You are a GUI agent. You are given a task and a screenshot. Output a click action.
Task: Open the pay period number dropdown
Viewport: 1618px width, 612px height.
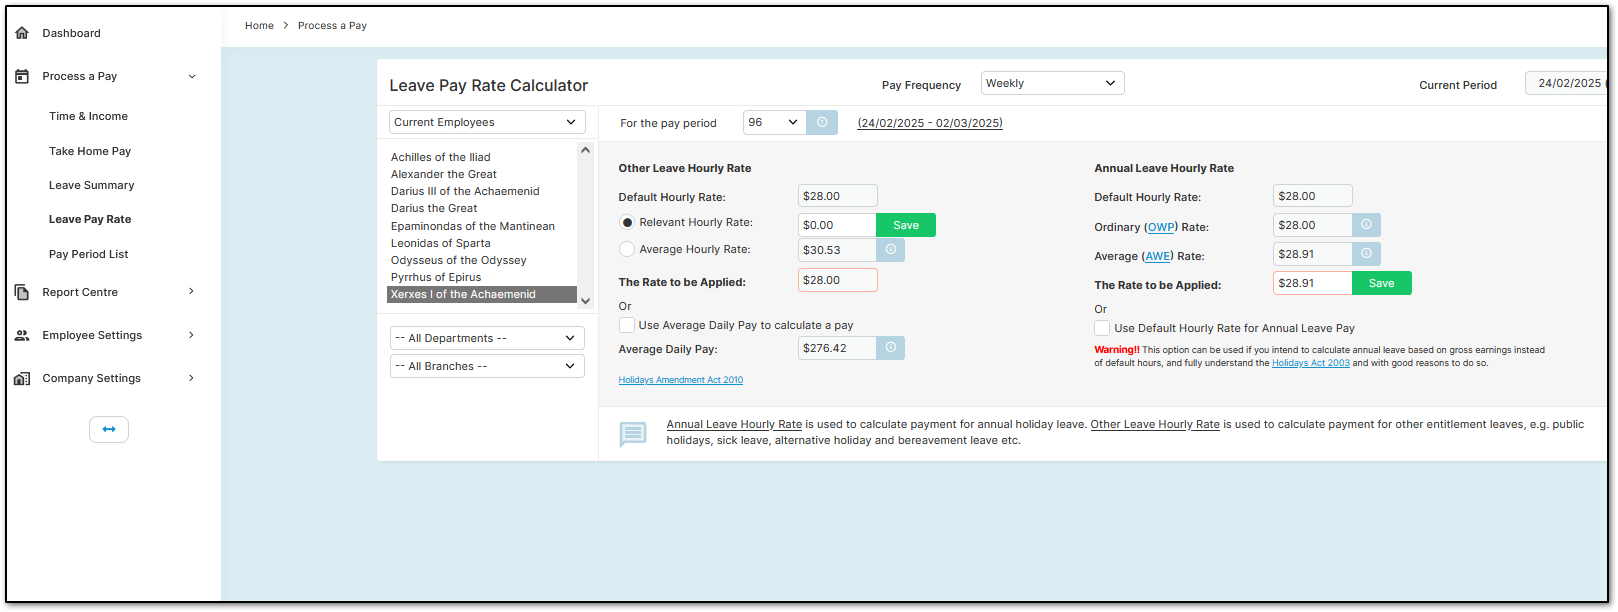click(x=775, y=122)
